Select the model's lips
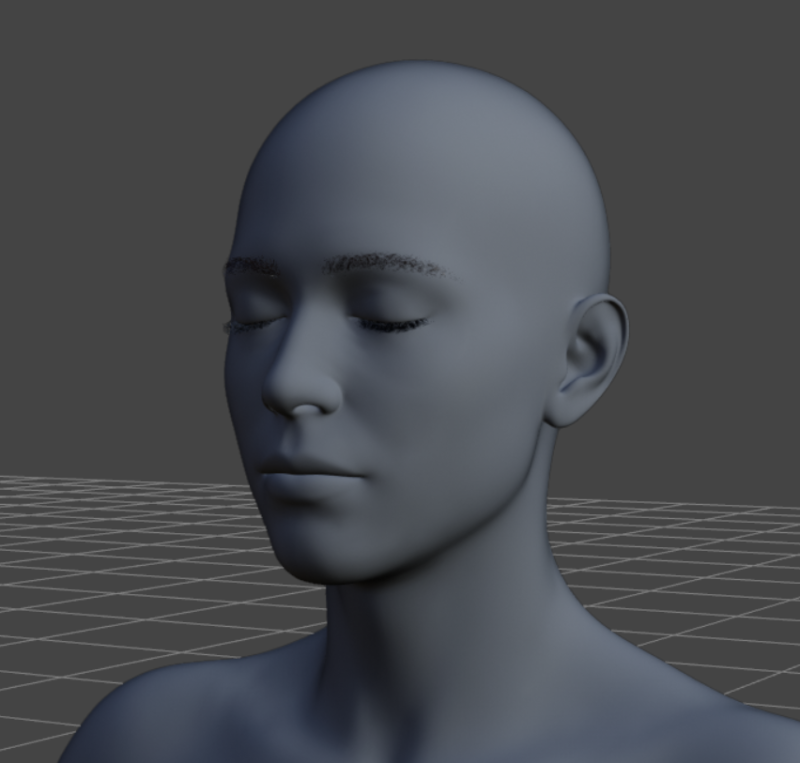This screenshot has height=763, width=800. [x=312, y=480]
